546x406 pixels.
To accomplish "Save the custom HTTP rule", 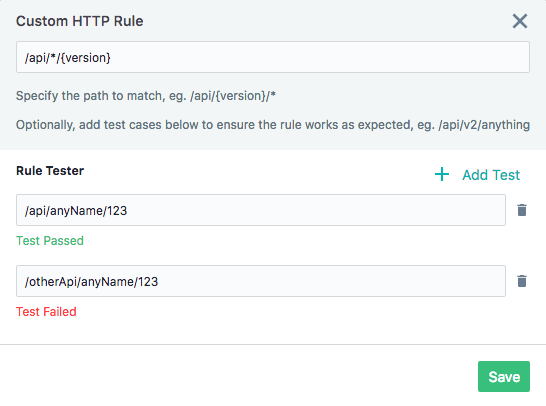I will click(504, 376).
